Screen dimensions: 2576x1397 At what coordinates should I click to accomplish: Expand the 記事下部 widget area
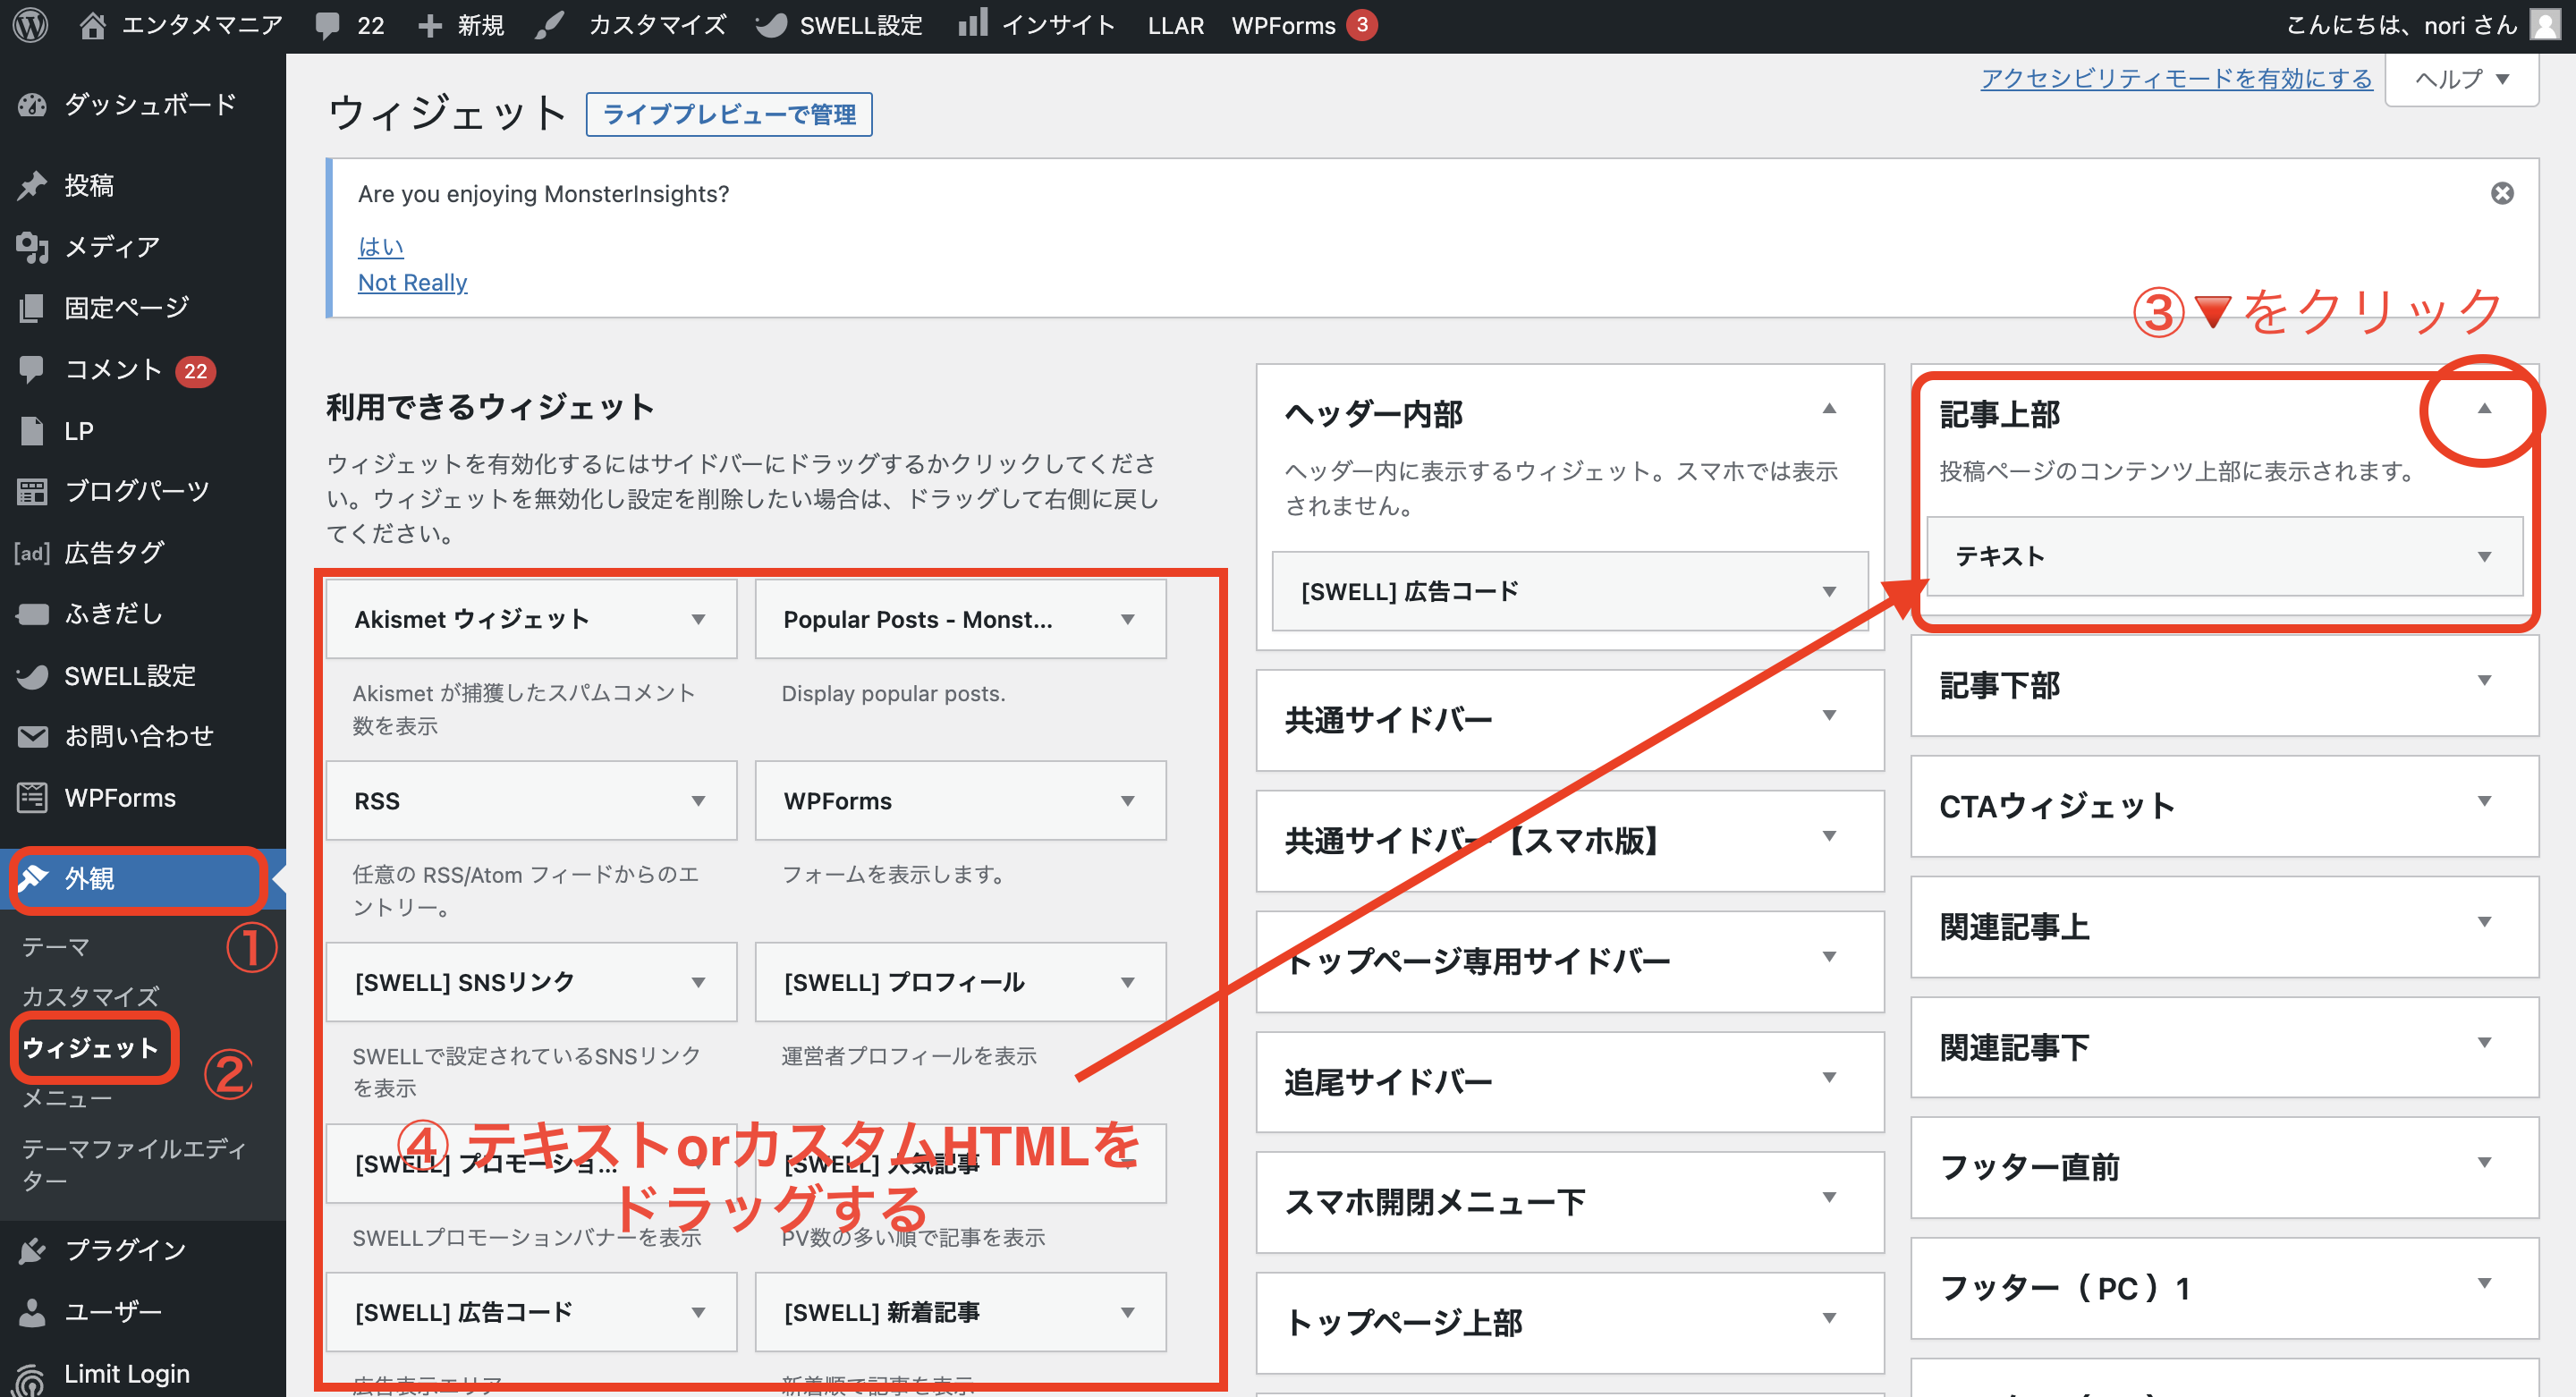coord(2484,681)
